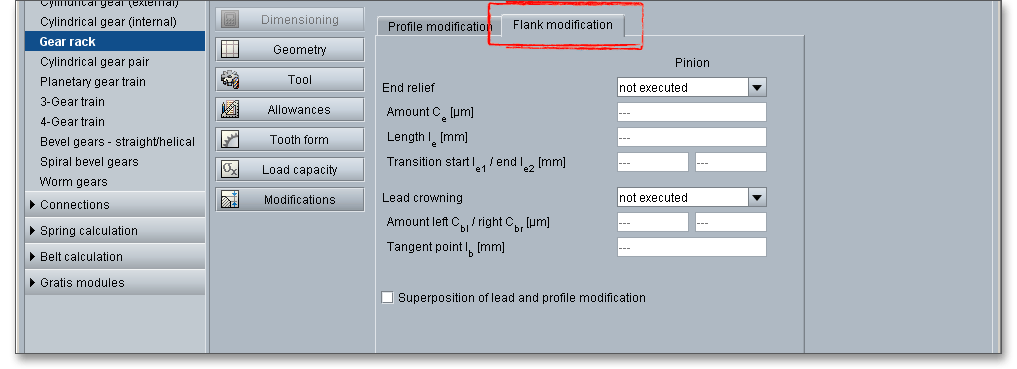The image size is (1017, 369).
Task: Open the Lead crowning dropdown
Action: (x=757, y=197)
